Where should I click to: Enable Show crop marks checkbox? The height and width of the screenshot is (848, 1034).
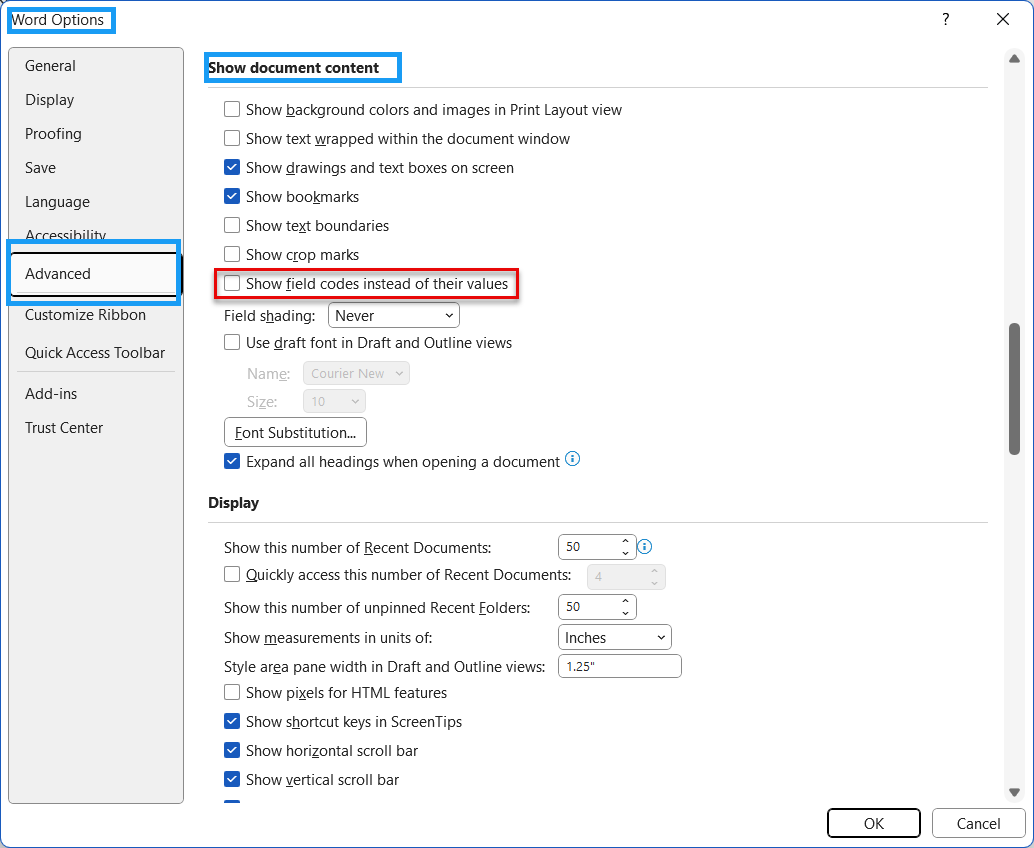tap(232, 255)
